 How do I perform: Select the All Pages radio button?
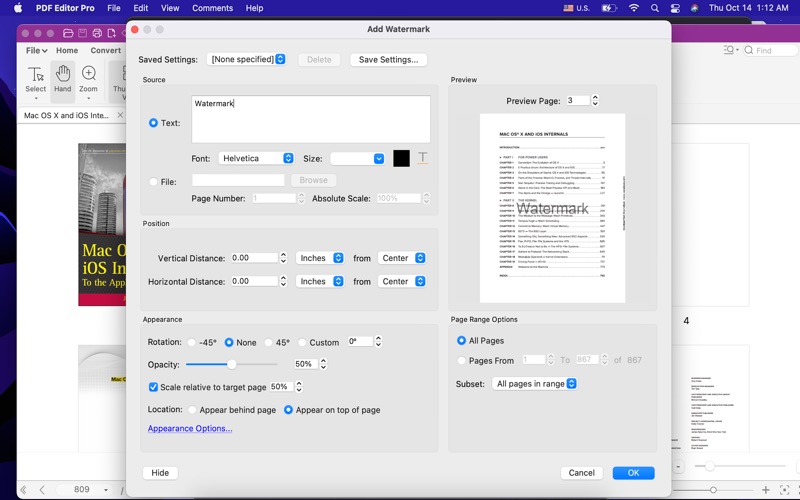(461, 340)
